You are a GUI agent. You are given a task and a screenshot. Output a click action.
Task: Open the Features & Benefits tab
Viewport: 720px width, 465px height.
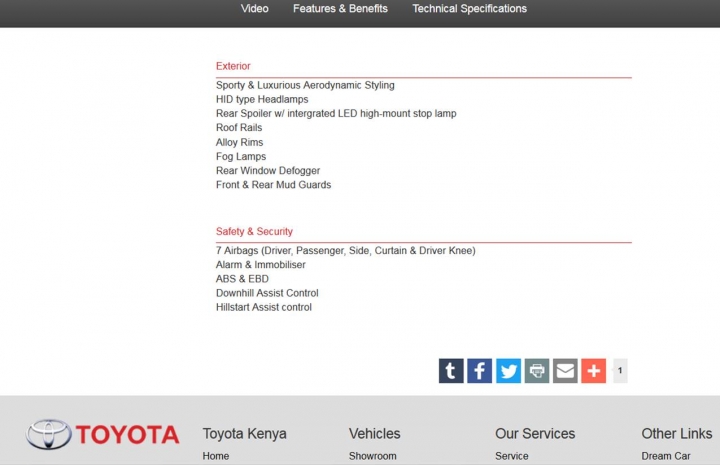(x=340, y=9)
